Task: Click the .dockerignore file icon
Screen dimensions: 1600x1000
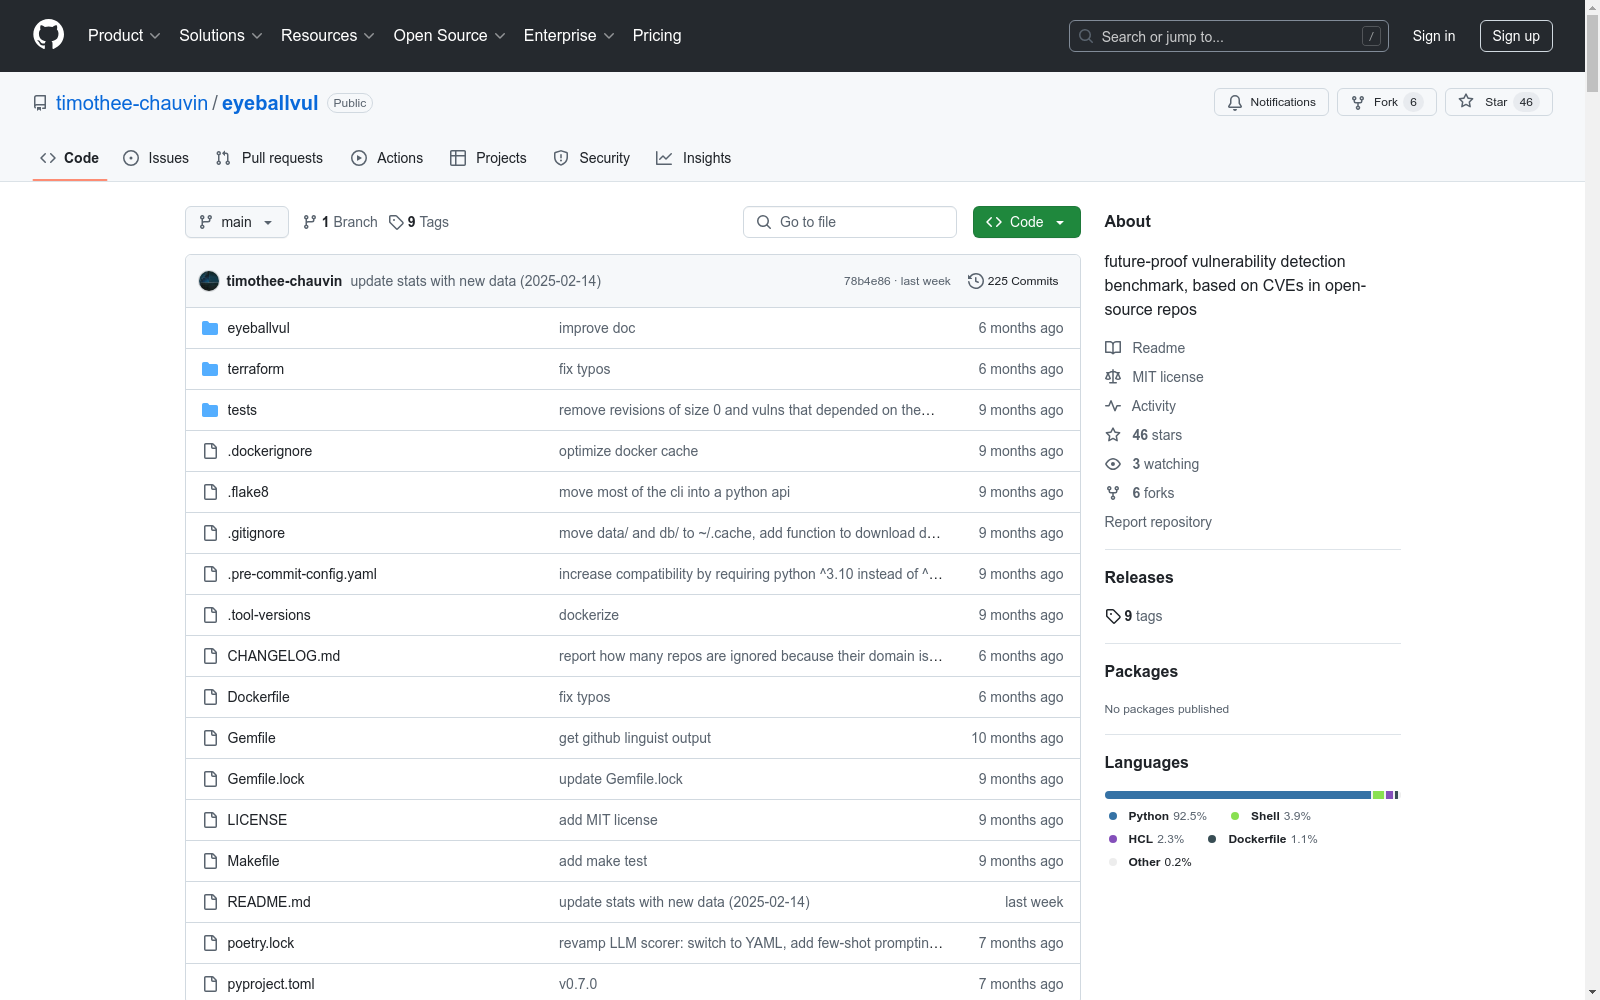Action: click(210, 451)
